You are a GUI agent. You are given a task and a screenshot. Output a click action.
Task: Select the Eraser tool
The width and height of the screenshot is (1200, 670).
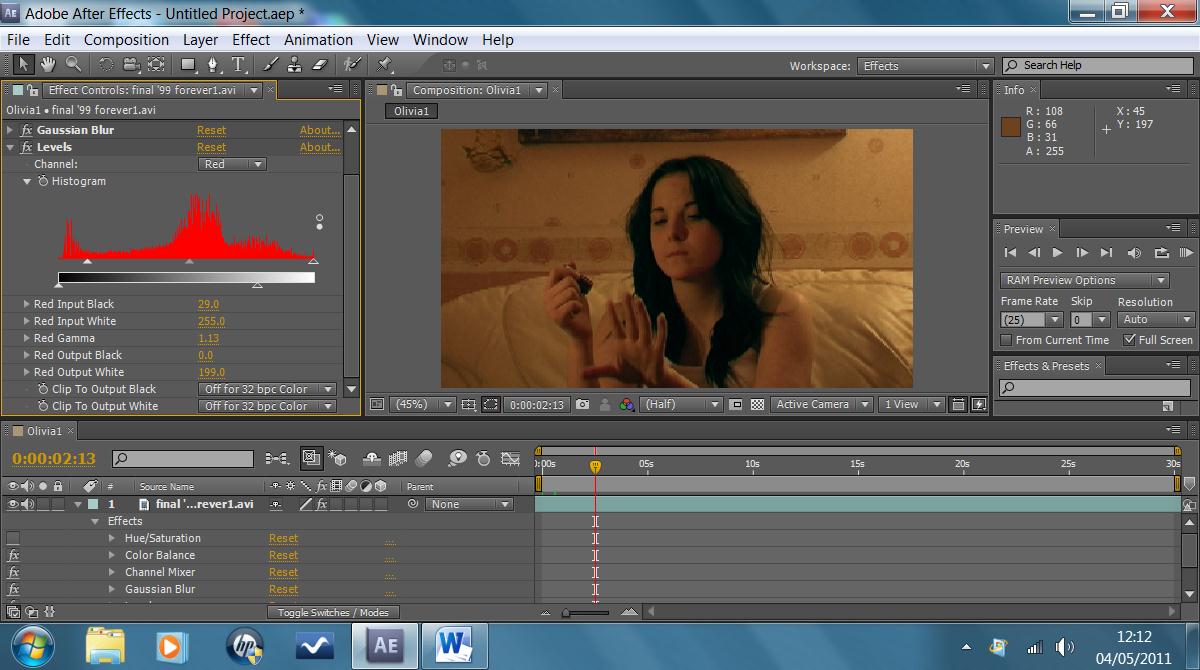[320, 65]
